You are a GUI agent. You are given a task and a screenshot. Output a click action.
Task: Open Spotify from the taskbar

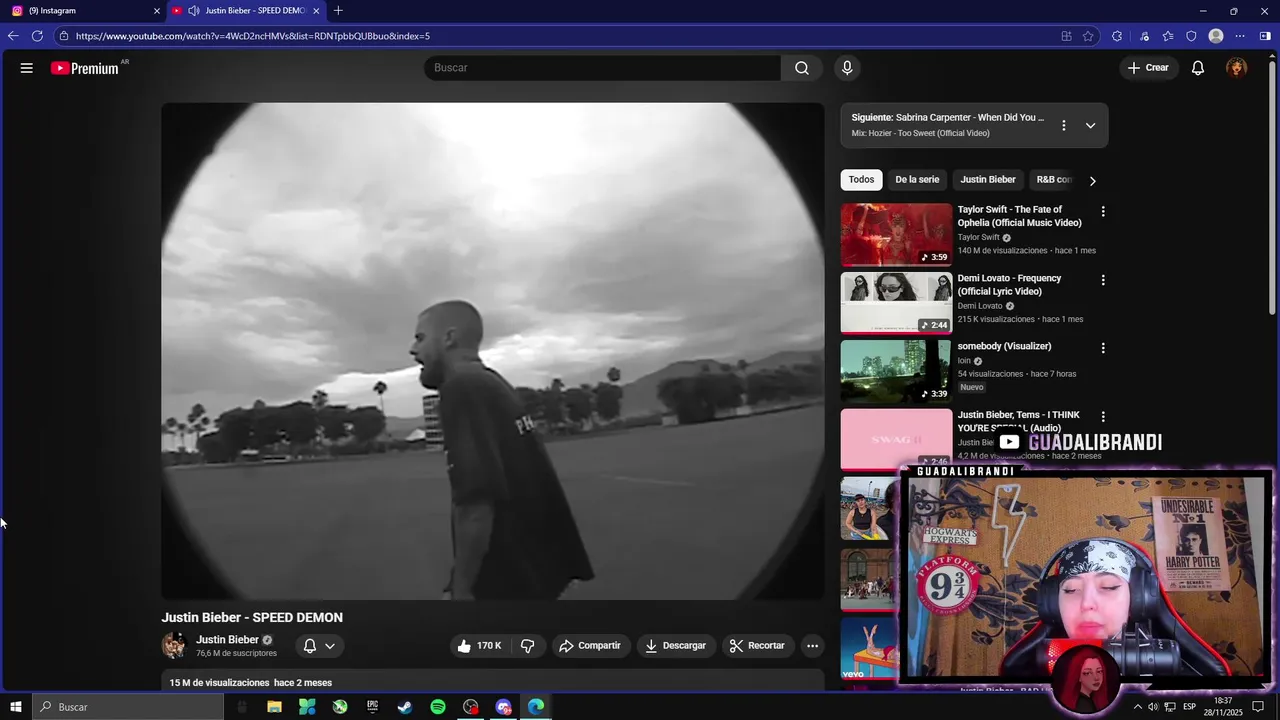438,707
